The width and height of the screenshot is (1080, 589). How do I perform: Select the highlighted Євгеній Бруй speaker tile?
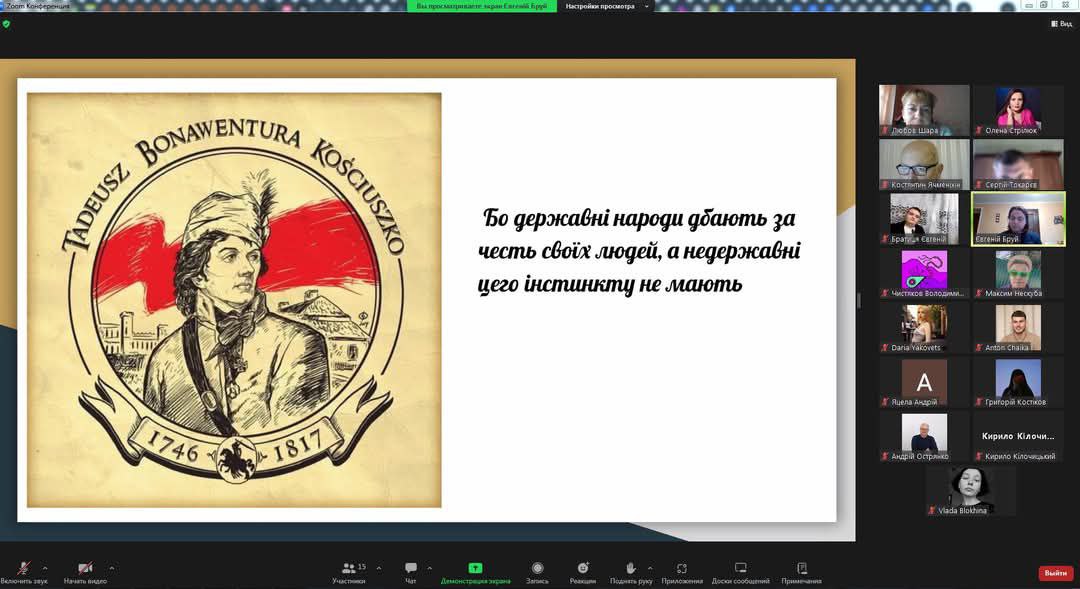click(1018, 219)
